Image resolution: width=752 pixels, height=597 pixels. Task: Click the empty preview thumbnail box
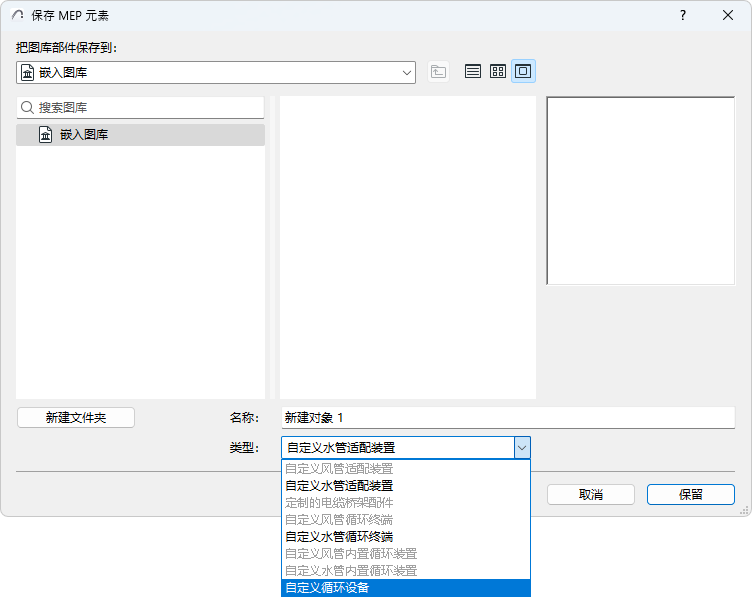tap(641, 191)
